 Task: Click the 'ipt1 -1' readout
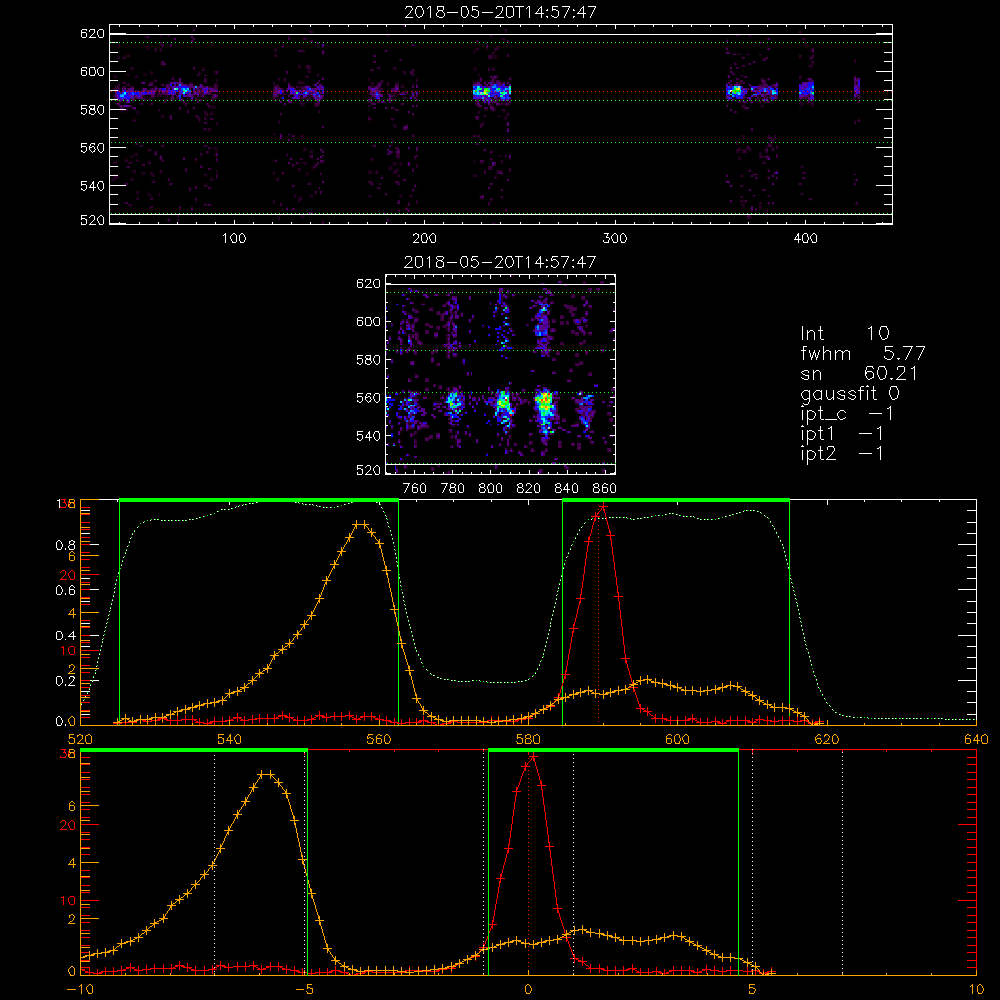[842, 434]
